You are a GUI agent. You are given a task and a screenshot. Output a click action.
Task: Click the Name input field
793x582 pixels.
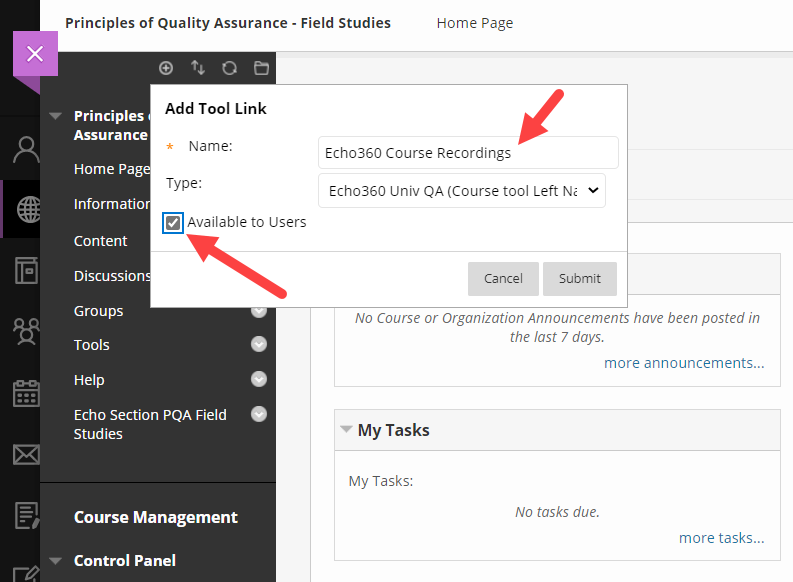[x=468, y=152]
